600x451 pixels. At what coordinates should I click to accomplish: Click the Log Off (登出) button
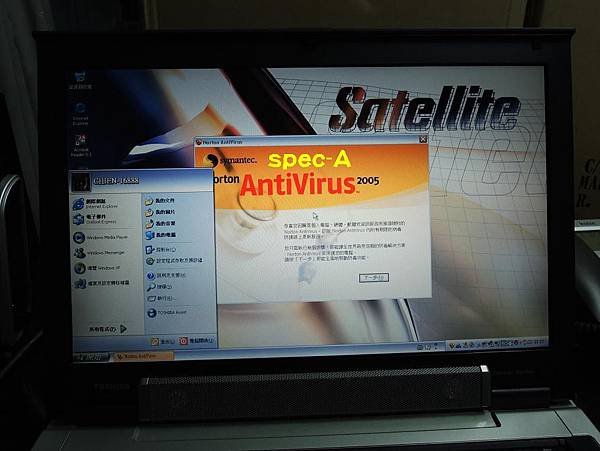[x=163, y=341]
